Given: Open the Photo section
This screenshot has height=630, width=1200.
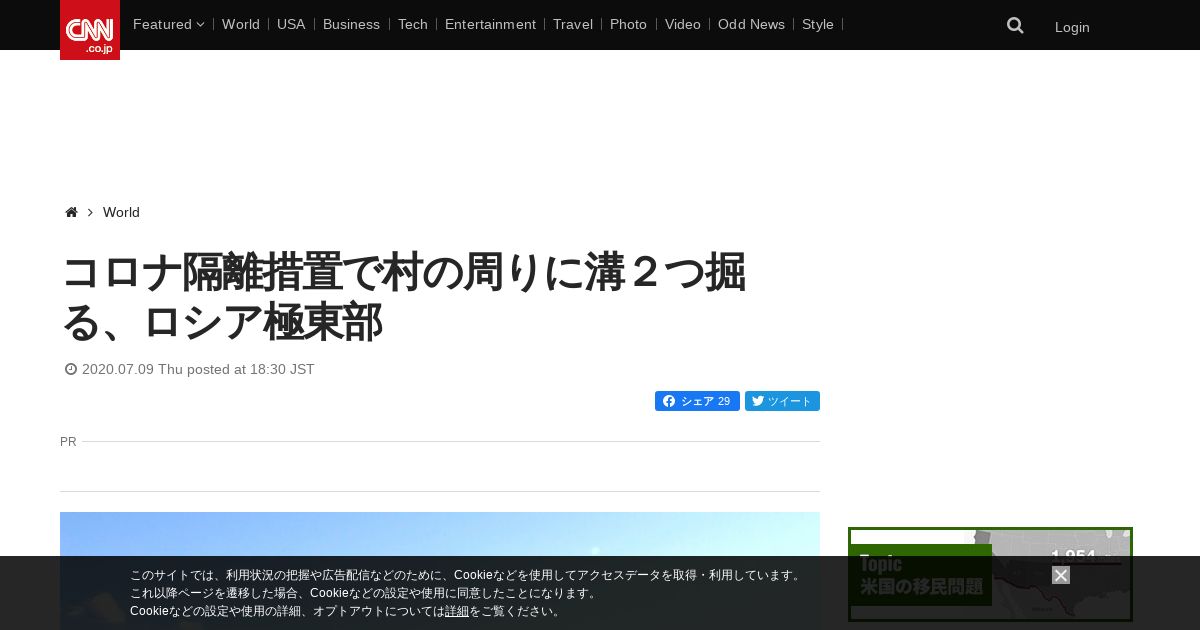Looking at the screenshot, I should (x=628, y=24).
